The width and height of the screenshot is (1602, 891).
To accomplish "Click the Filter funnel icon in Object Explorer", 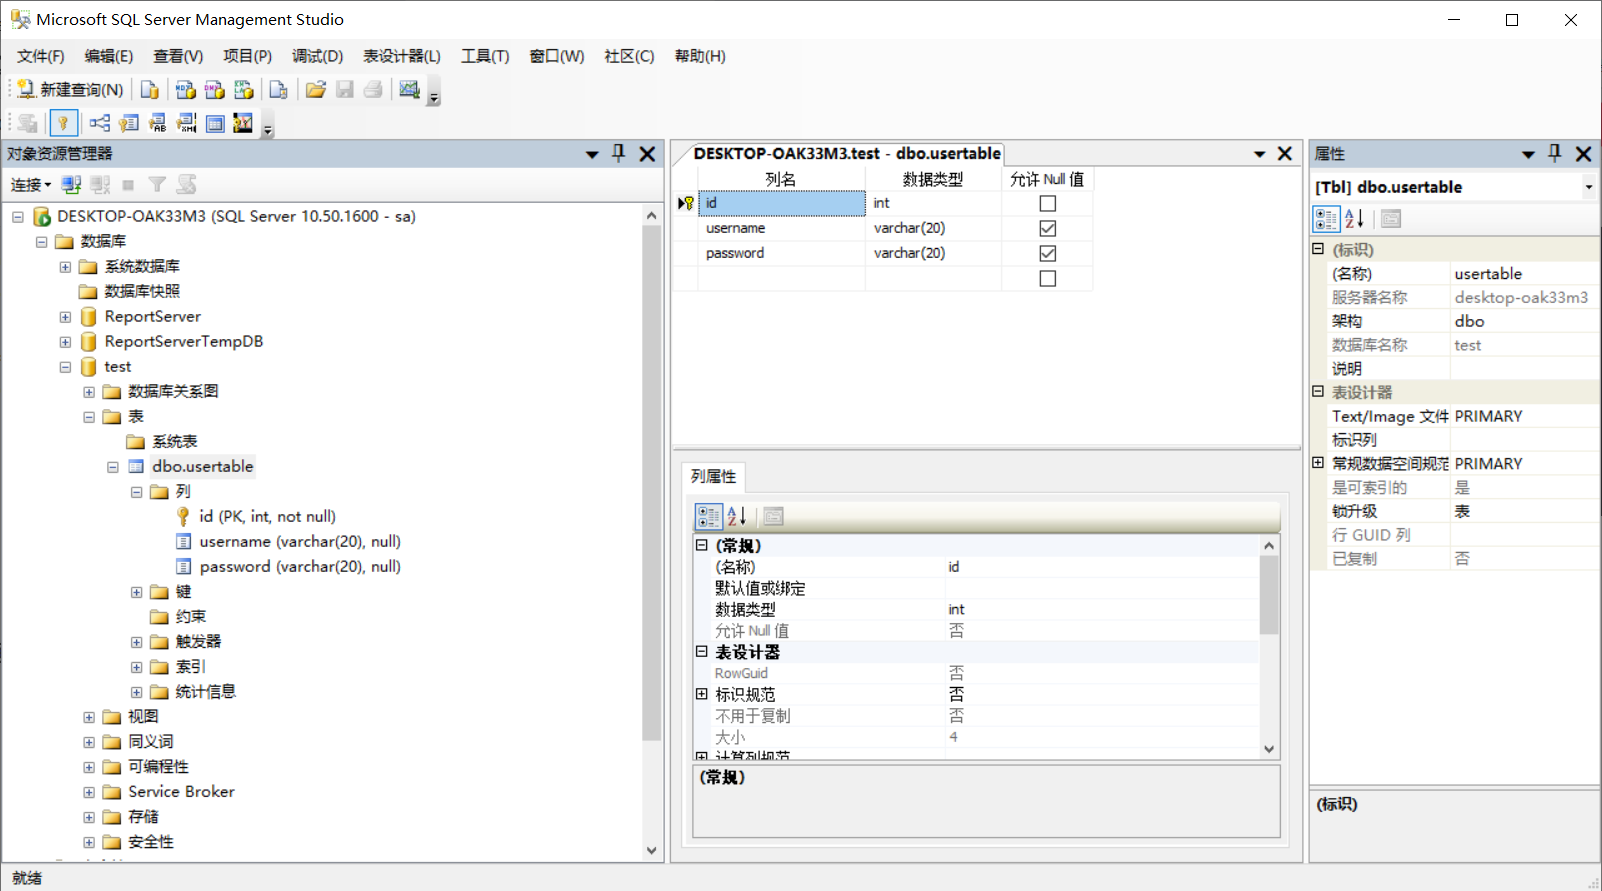I will [157, 184].
